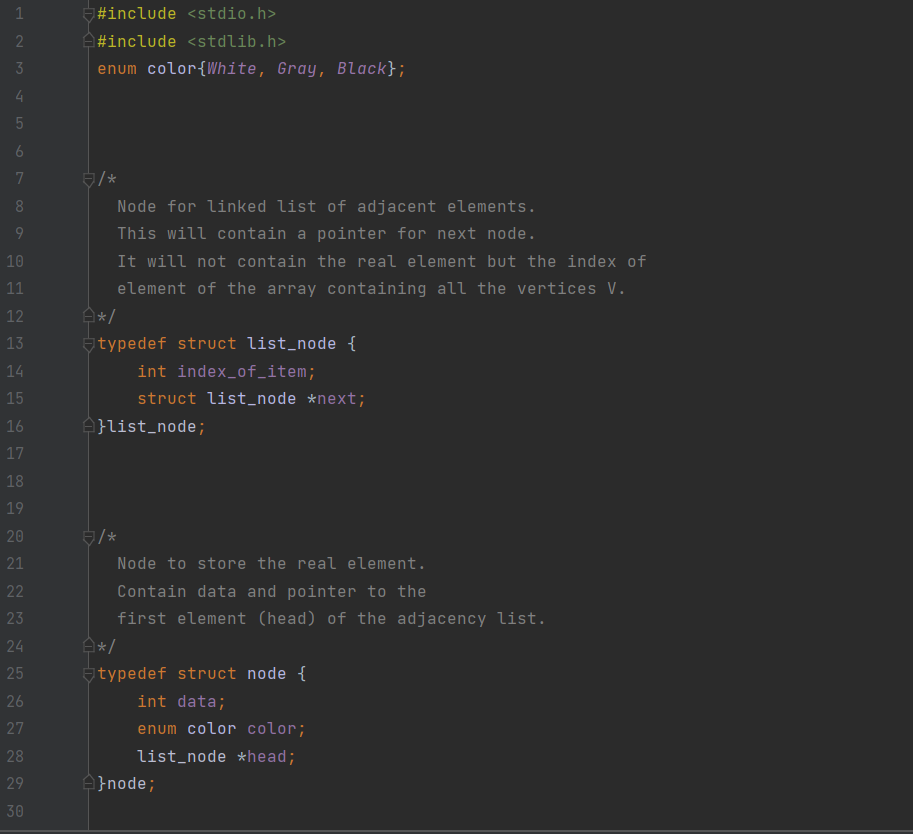Click the fold end marker at line 2
Screen dimensions: 913x834
point(89,41)
